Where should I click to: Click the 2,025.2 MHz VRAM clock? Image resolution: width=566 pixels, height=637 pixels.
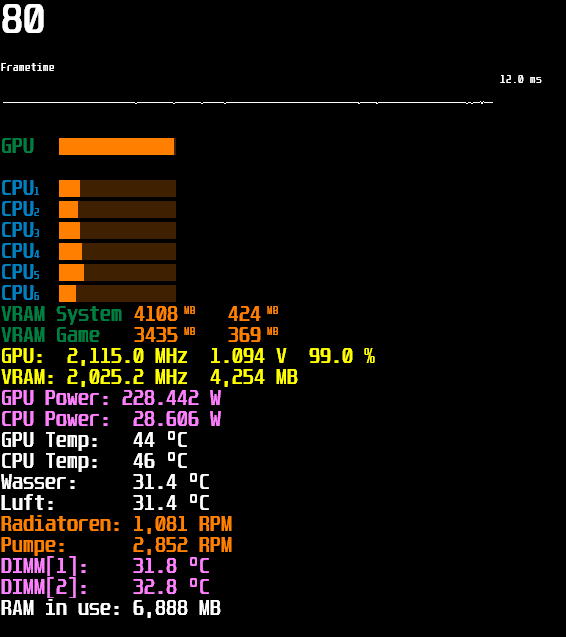click(x=127, y=377)
